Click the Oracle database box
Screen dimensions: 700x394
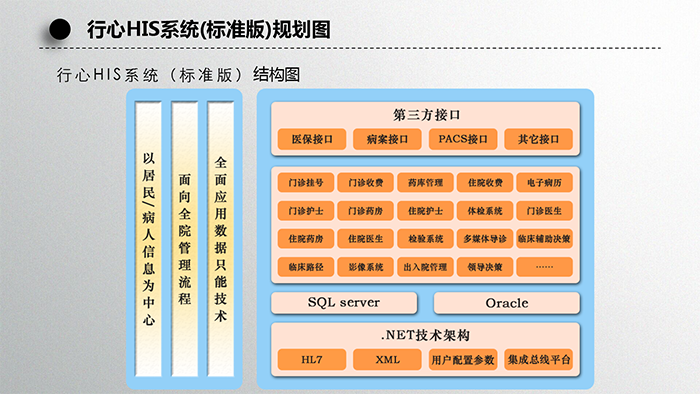[x=507, y=303]
